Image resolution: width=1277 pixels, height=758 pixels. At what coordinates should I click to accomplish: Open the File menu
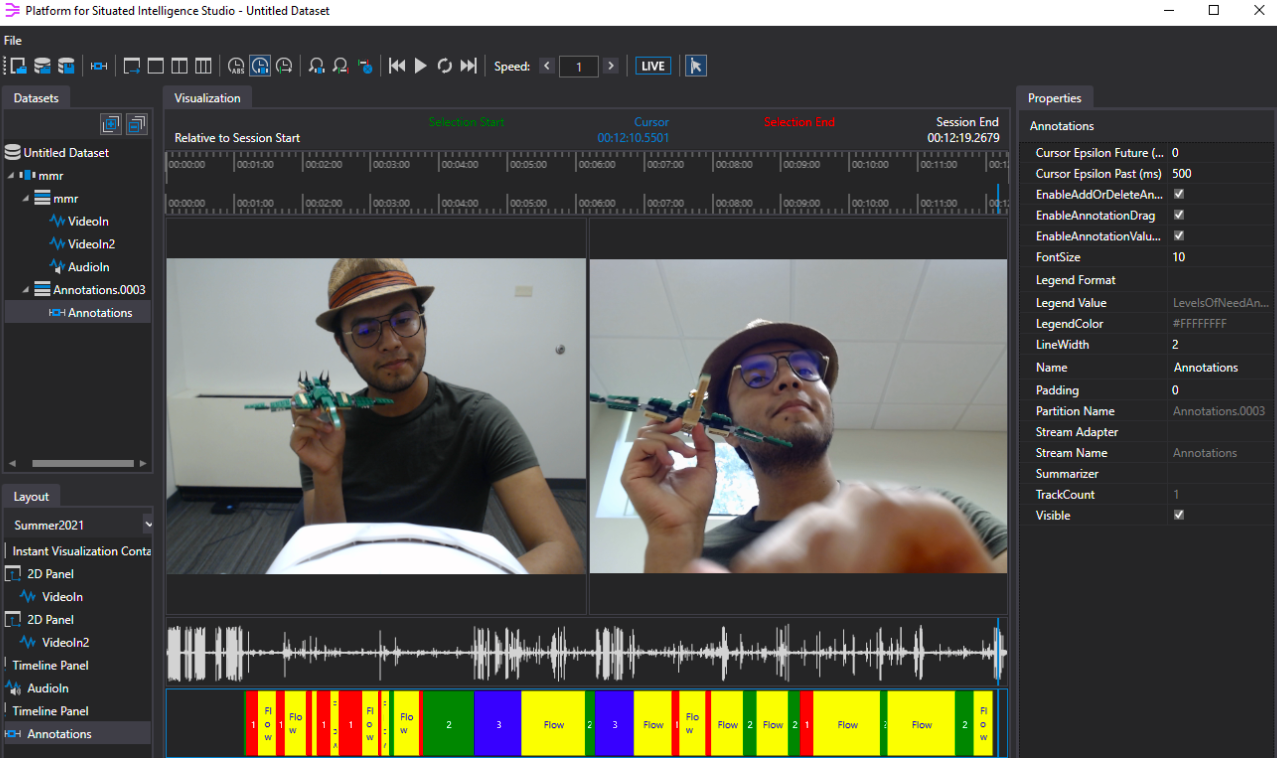click(x=13, y=40)
